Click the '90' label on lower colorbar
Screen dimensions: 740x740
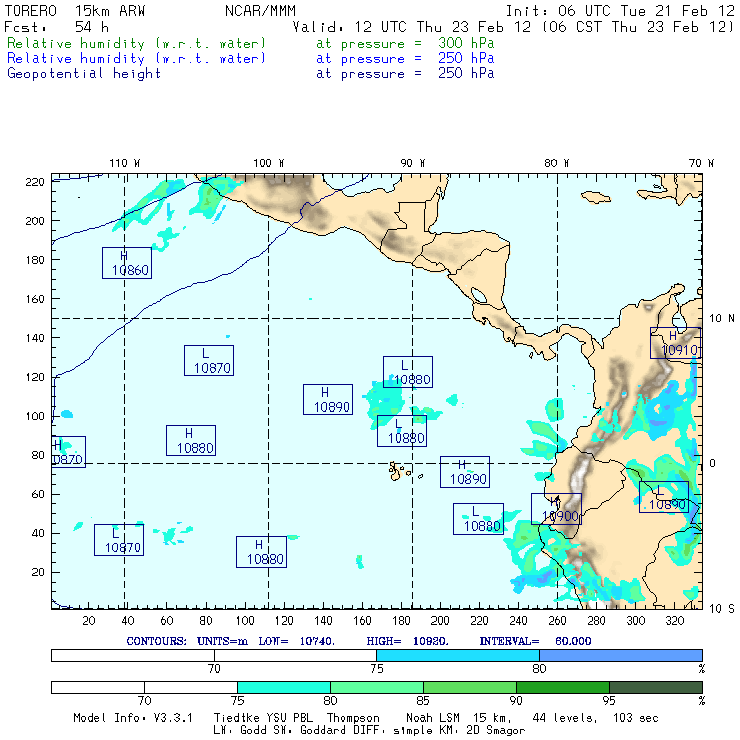click(x=516, y=701)
